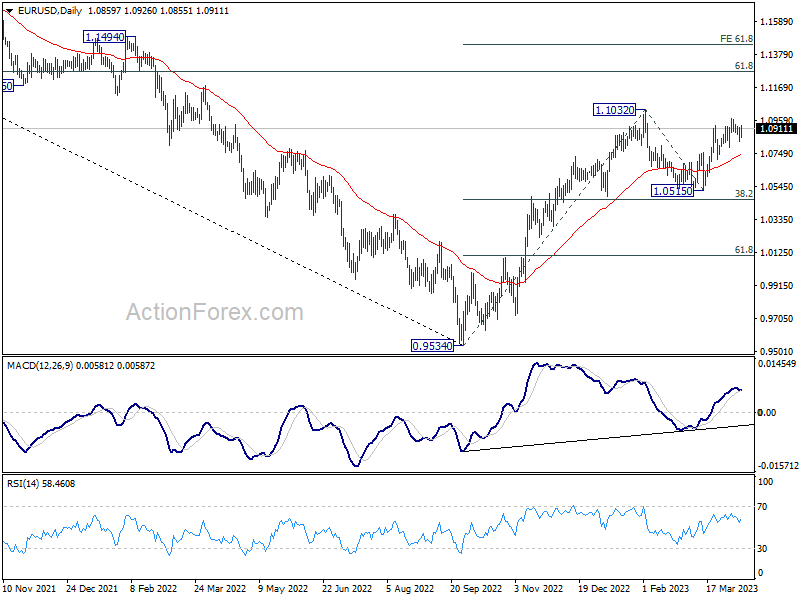
Task: Click the 38.2 retracement level label
Action: click(743, 193)
